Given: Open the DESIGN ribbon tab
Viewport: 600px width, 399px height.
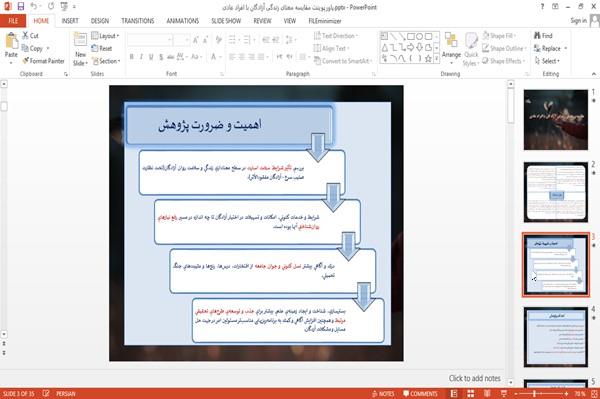Looking at the screenshot, I should (x=100, y=21).
